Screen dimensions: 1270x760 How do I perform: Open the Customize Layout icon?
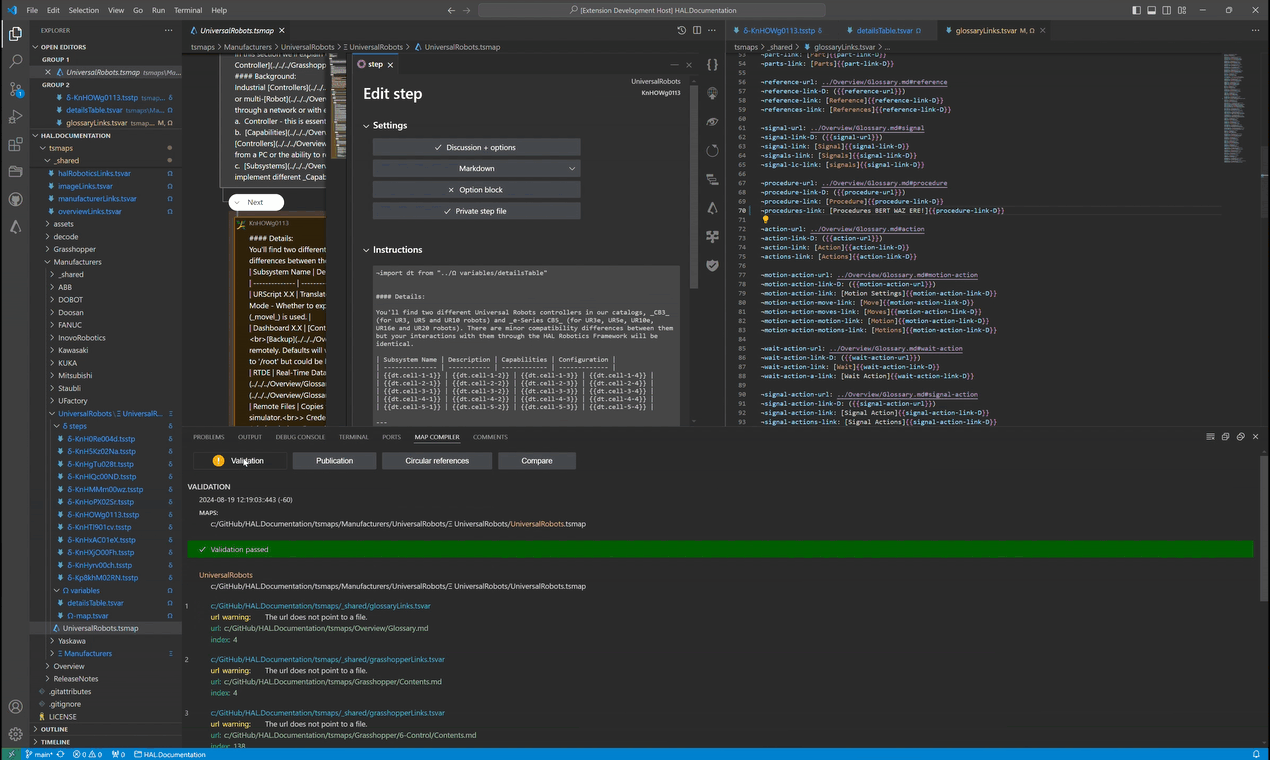coord(1182,10)
